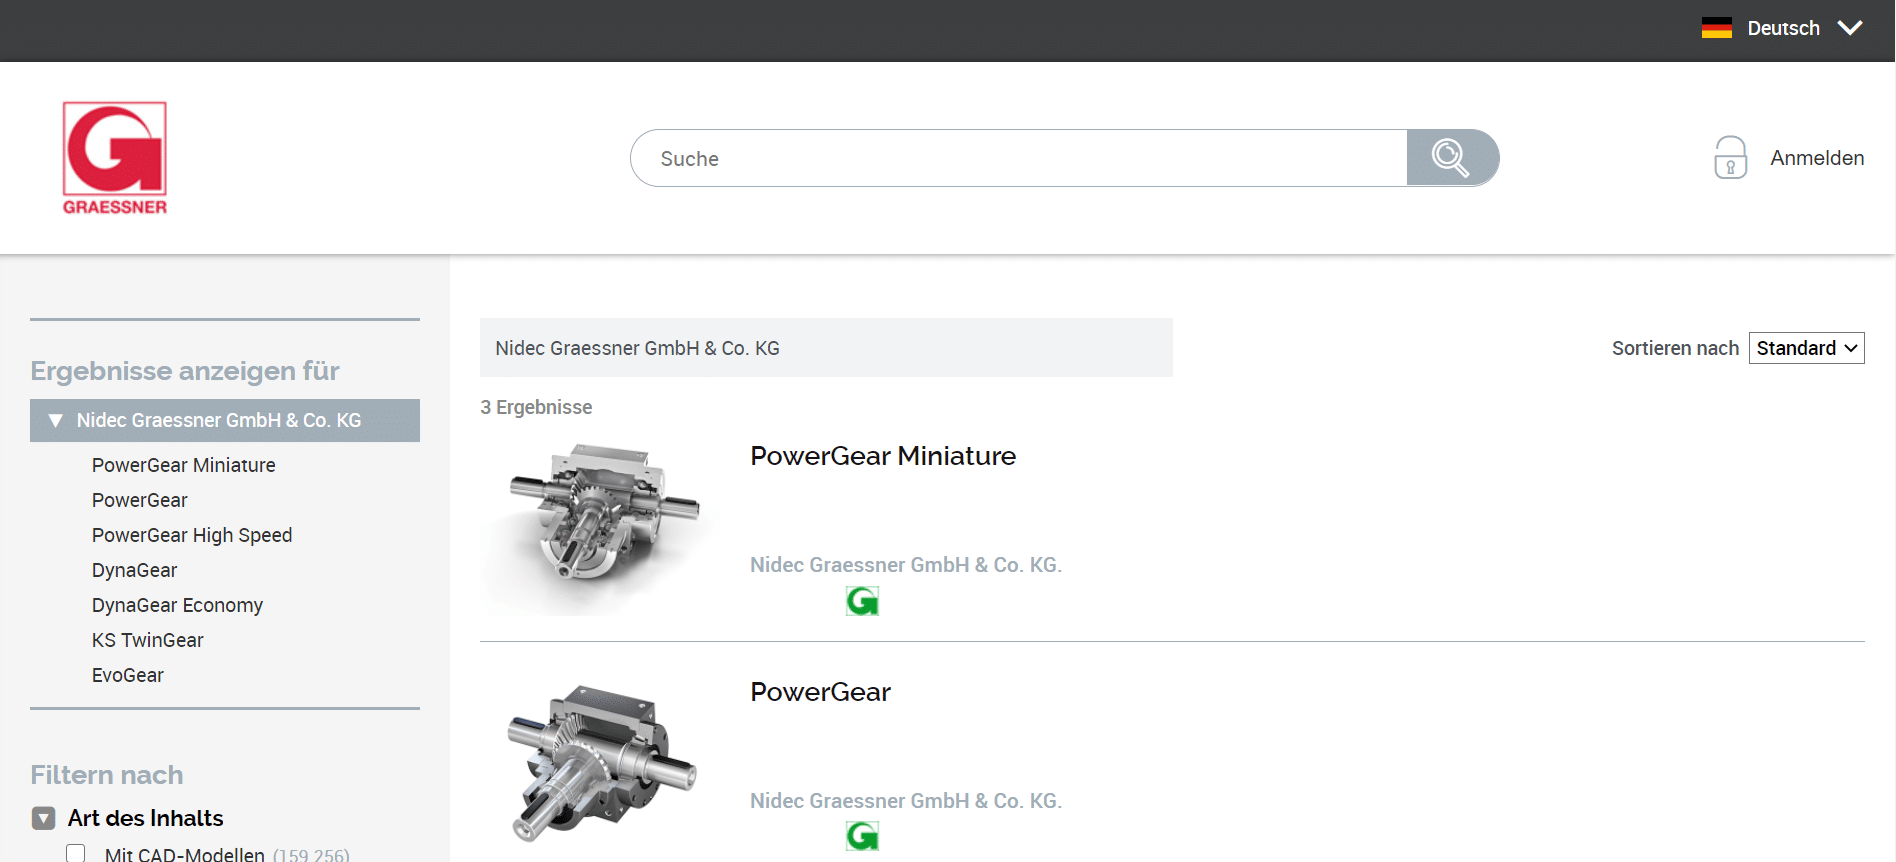Select DynaGear in the sidebar
Viewport: 1896px width, 862px height.
click(134, 570)
